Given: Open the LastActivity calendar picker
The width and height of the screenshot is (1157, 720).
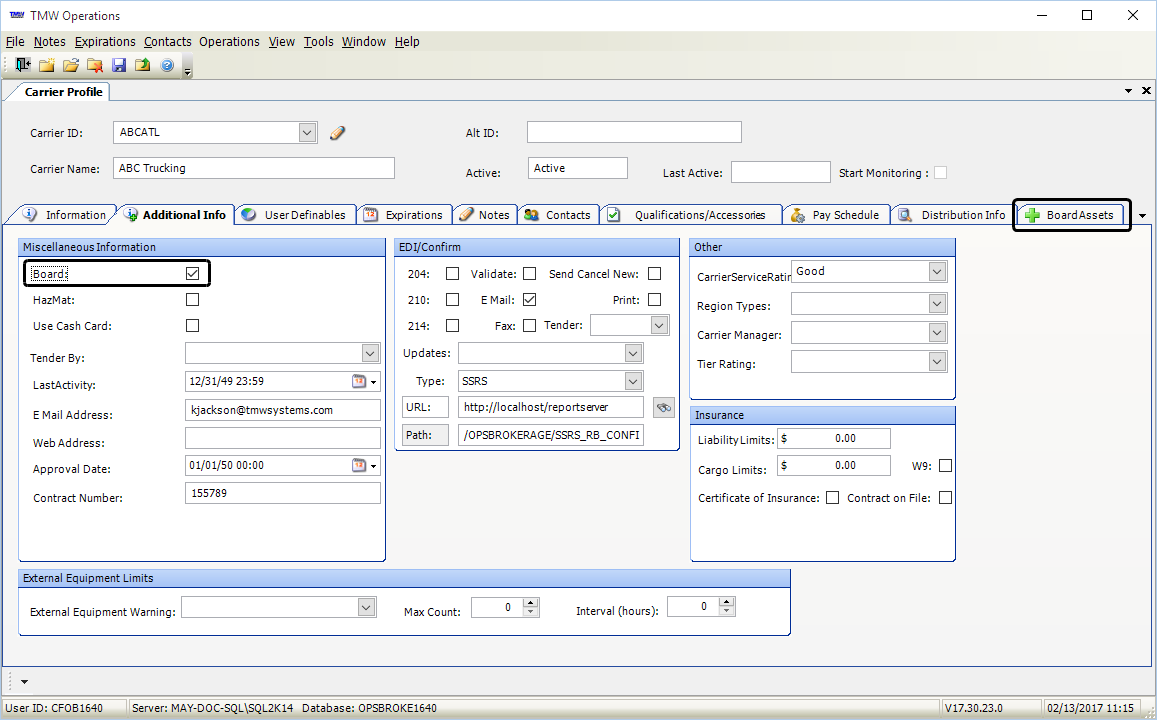Looking at the screenshot, I should point(362,381).
